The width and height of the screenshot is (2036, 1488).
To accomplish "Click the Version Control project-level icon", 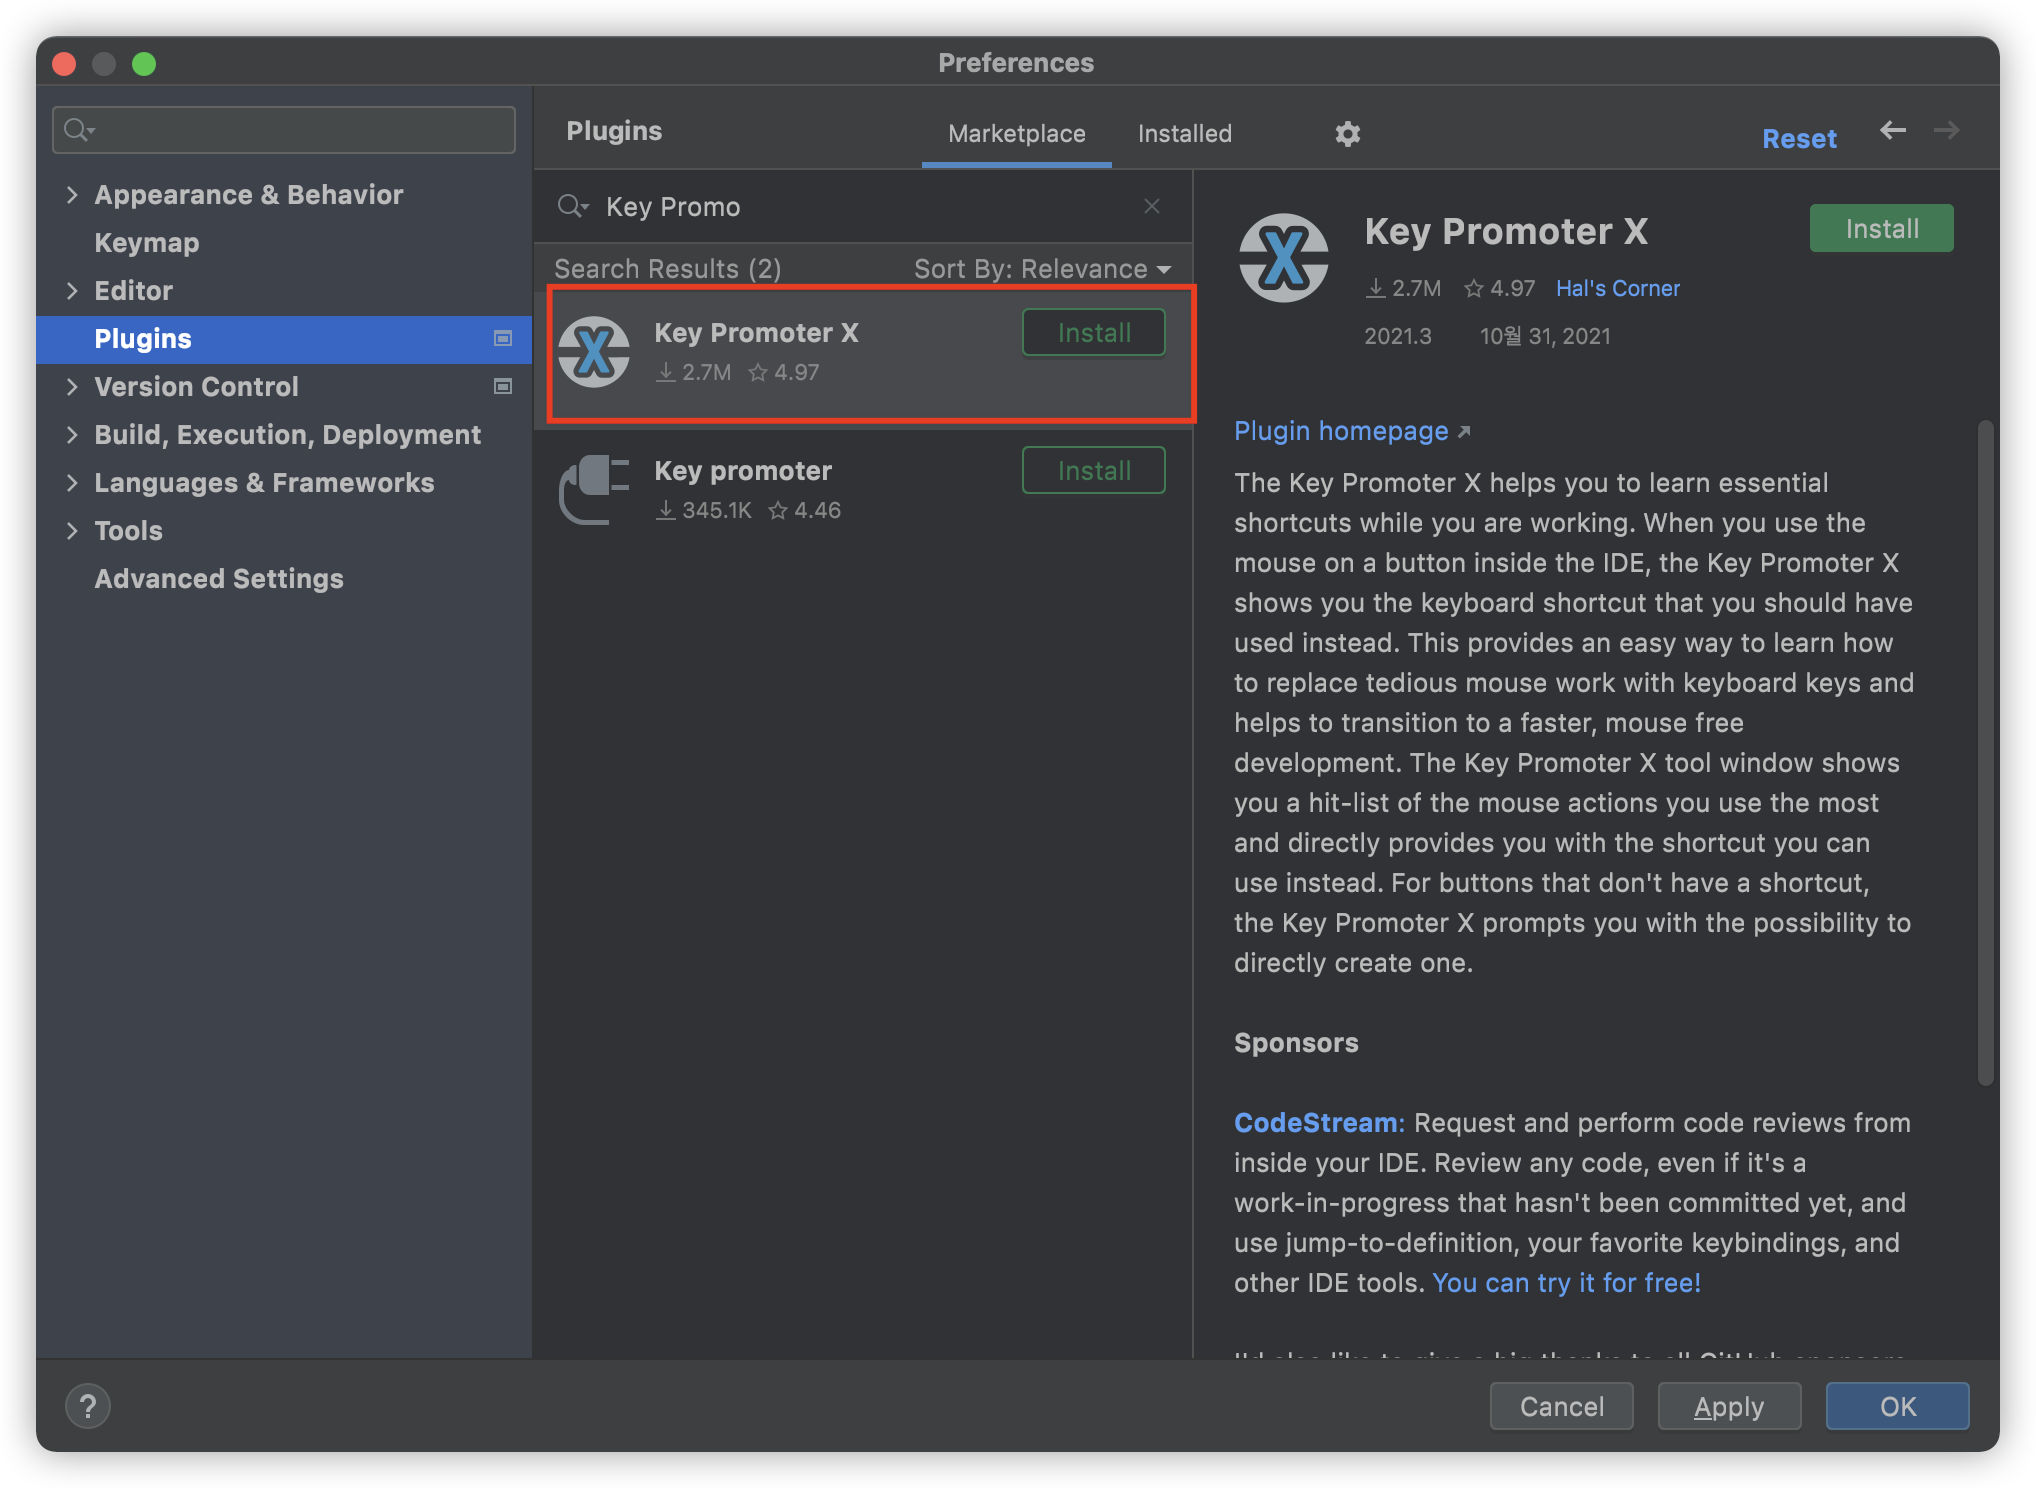I will [503, 386].
